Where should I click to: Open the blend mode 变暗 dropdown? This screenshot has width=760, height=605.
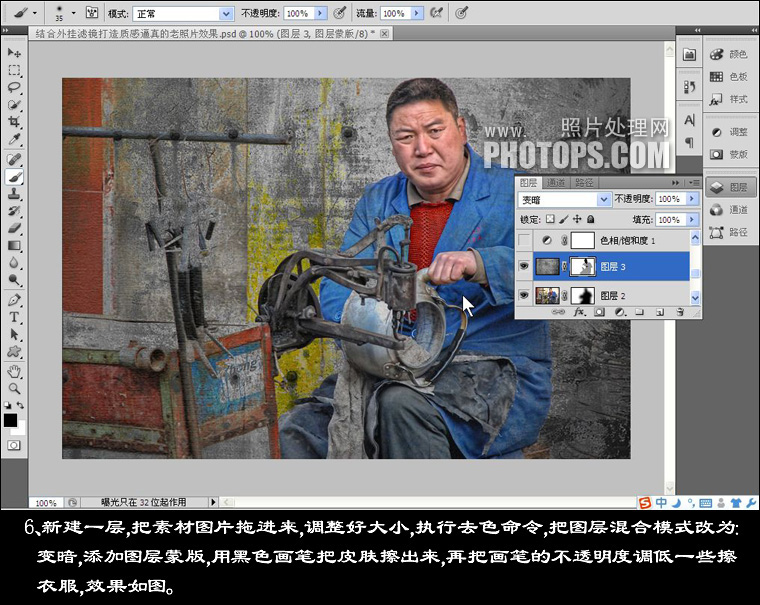pyautogui.click(x=603, y=199)
